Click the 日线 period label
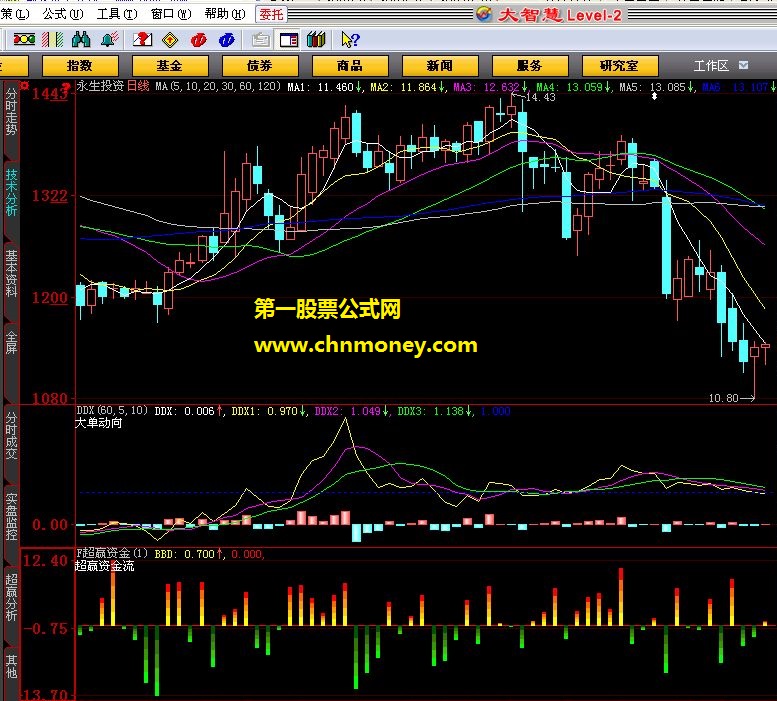Viewport: 777px width, 701px height. click(138, 86)
